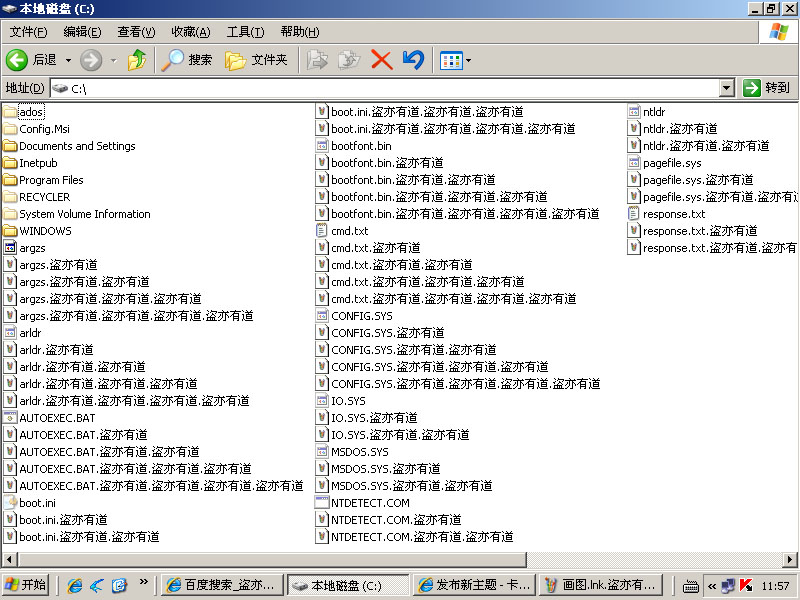Expand the address bar dropdown arrow
The height and width of the screenshot is (600, 800).
tap(727, 88)
